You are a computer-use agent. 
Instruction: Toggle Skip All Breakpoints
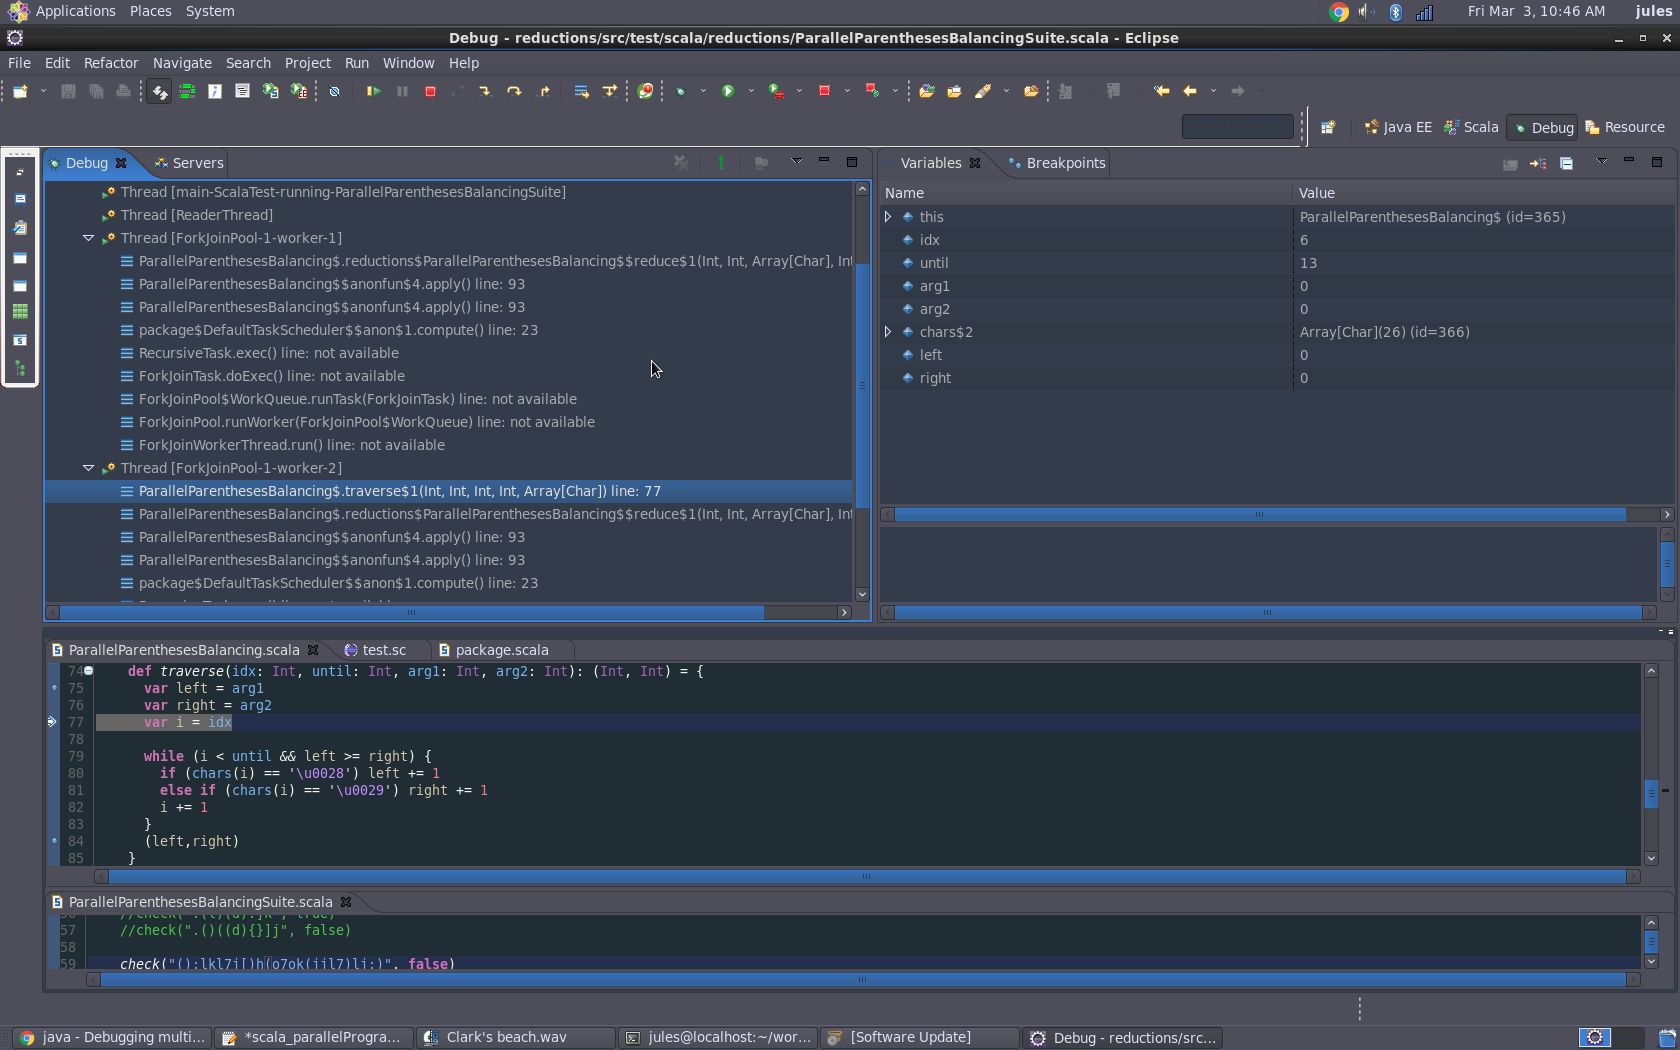tap(335, 91)
